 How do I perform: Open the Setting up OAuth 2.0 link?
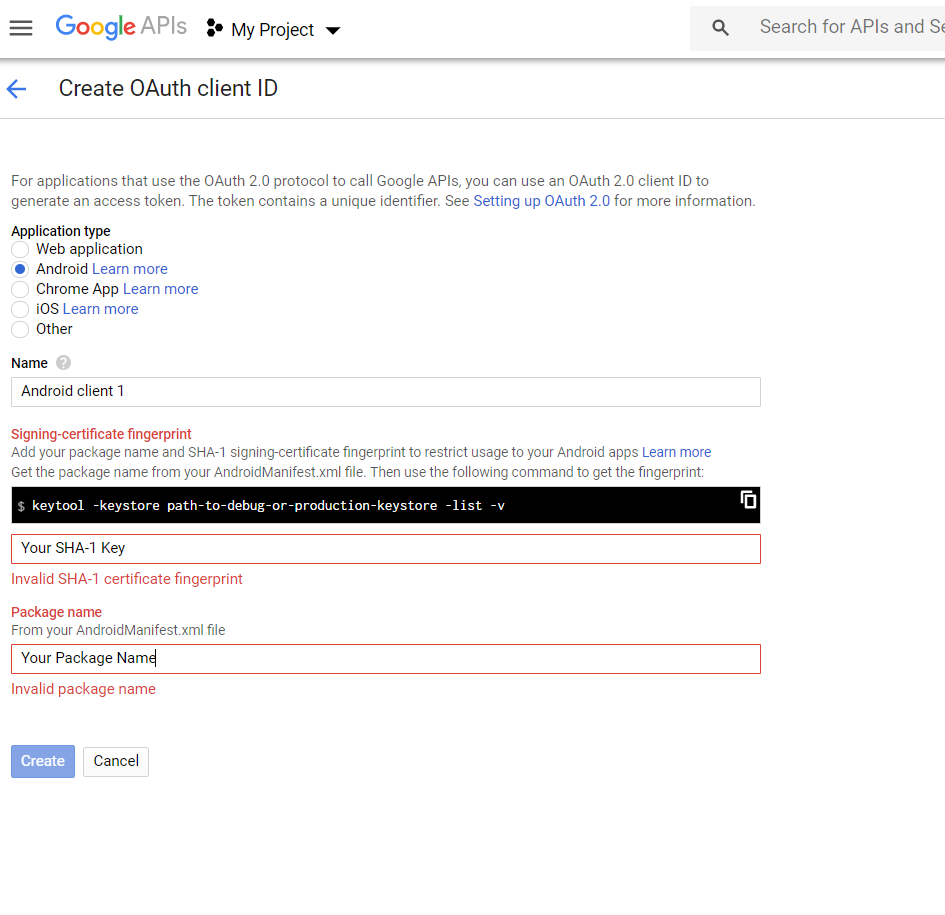tap(541, 201)
